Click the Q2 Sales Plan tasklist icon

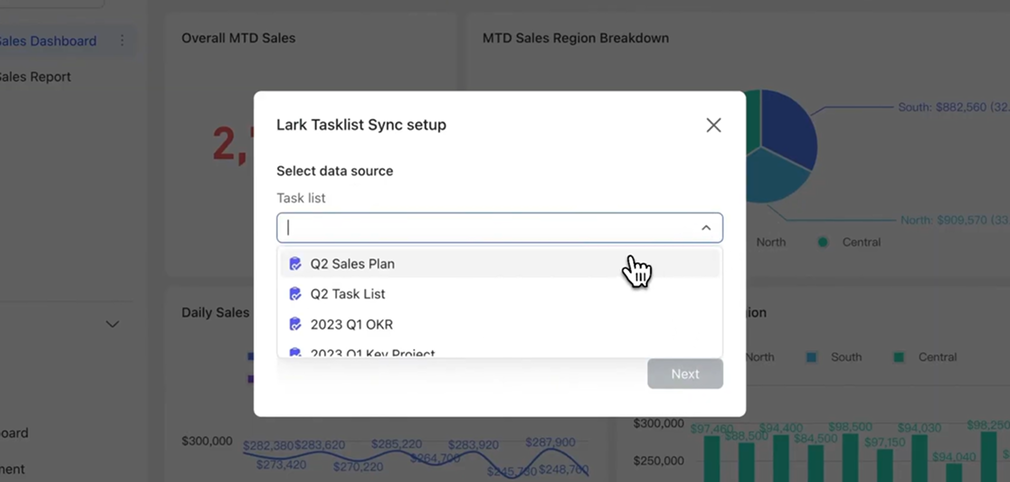[295, 264]
